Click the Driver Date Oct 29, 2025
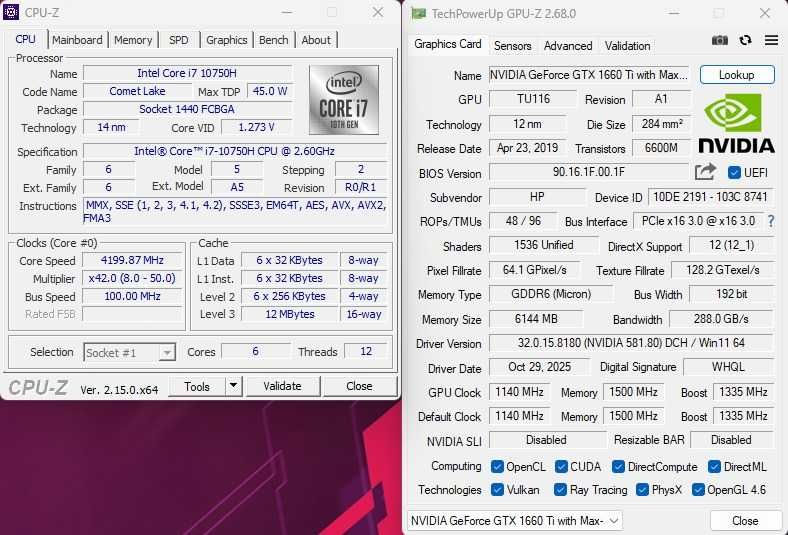788x535 pixels. [539, 367]
